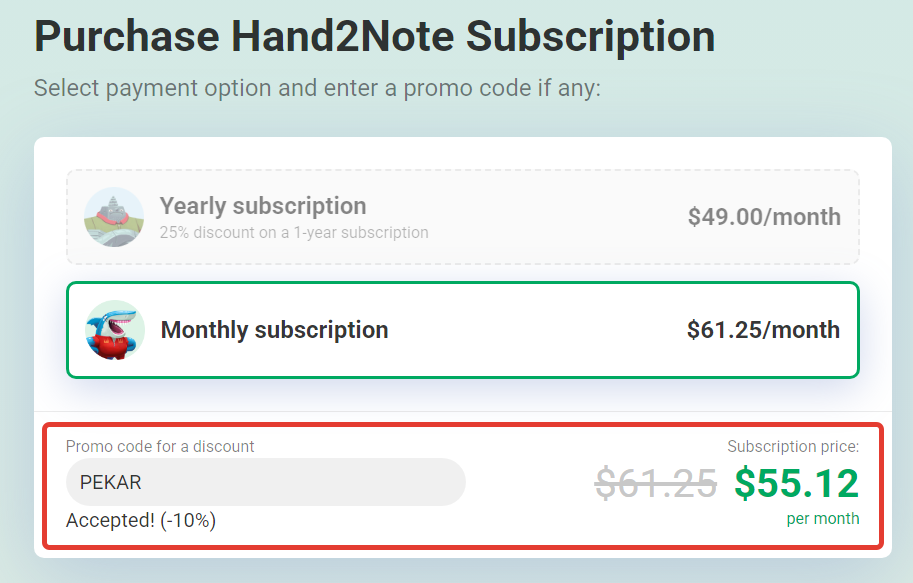The width and height of the screenshot is (913, 583).
Task: Click the Purchase Hand2Note Subscription heading
Action: coord(374,37)
